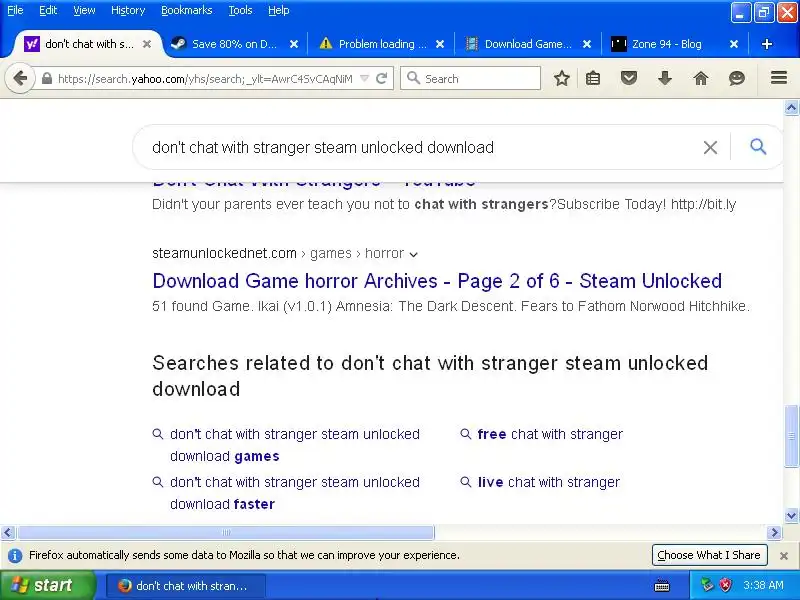Activate Firefox taskbar button don't chat with stran...
Viewport: 800px width, 600px height.
186,586
